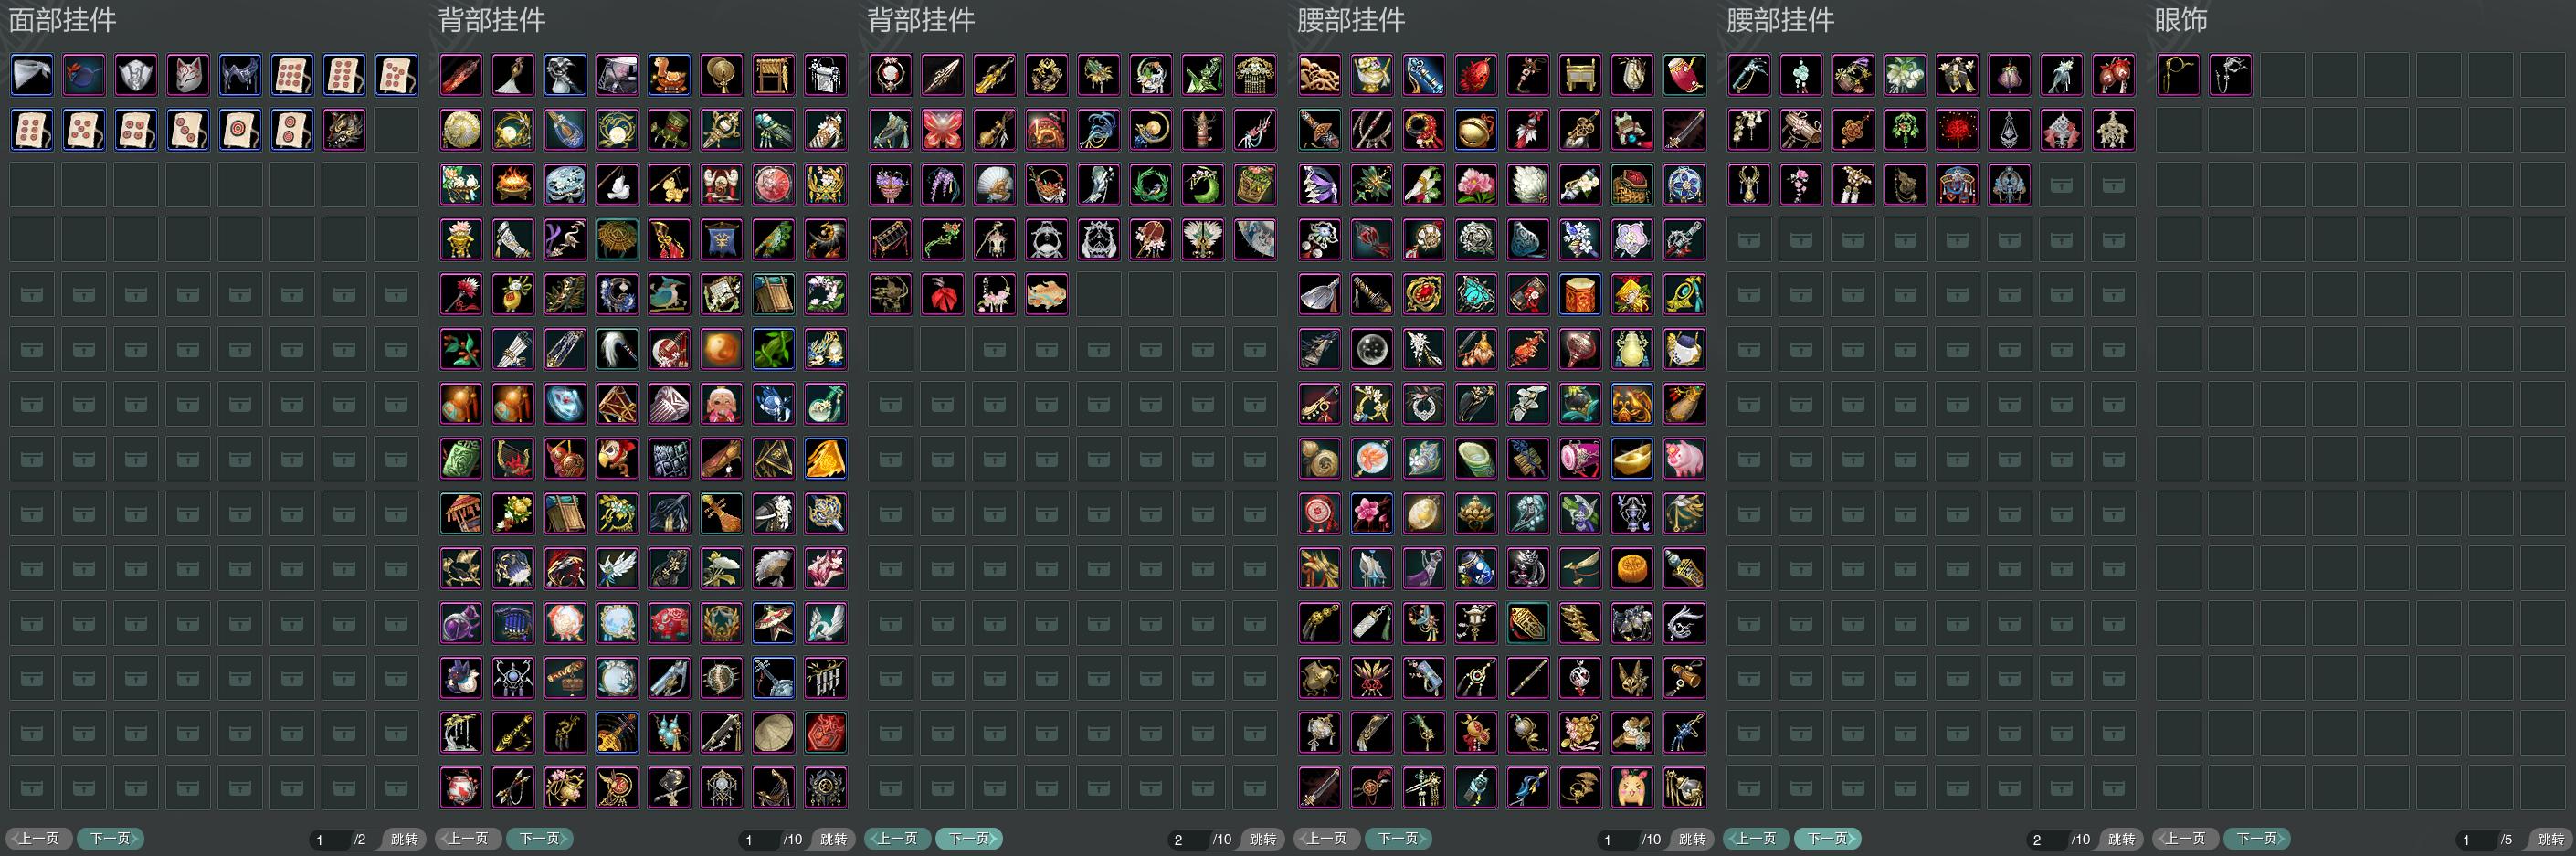The image size is (2576, 856).
Task: Focus page number field under first 腰部挂件
Action: tap(1618, 839)
